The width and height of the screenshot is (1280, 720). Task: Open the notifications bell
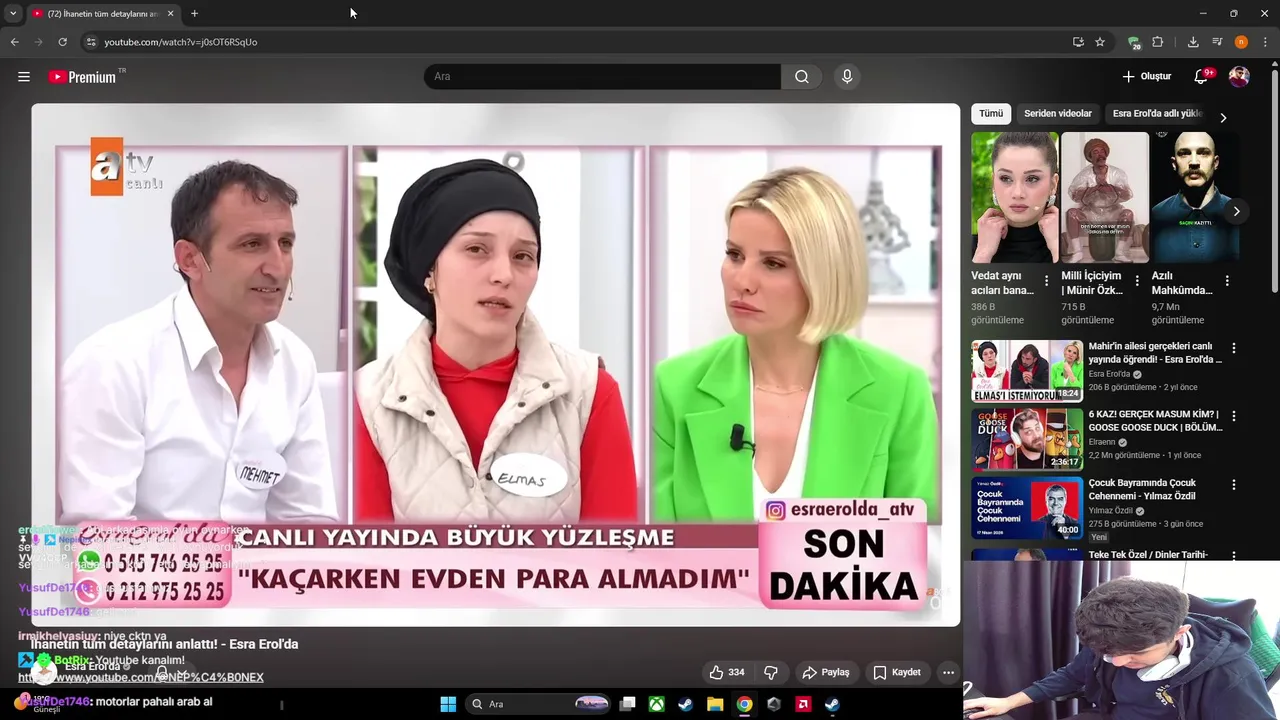[x=1201, y=77]
